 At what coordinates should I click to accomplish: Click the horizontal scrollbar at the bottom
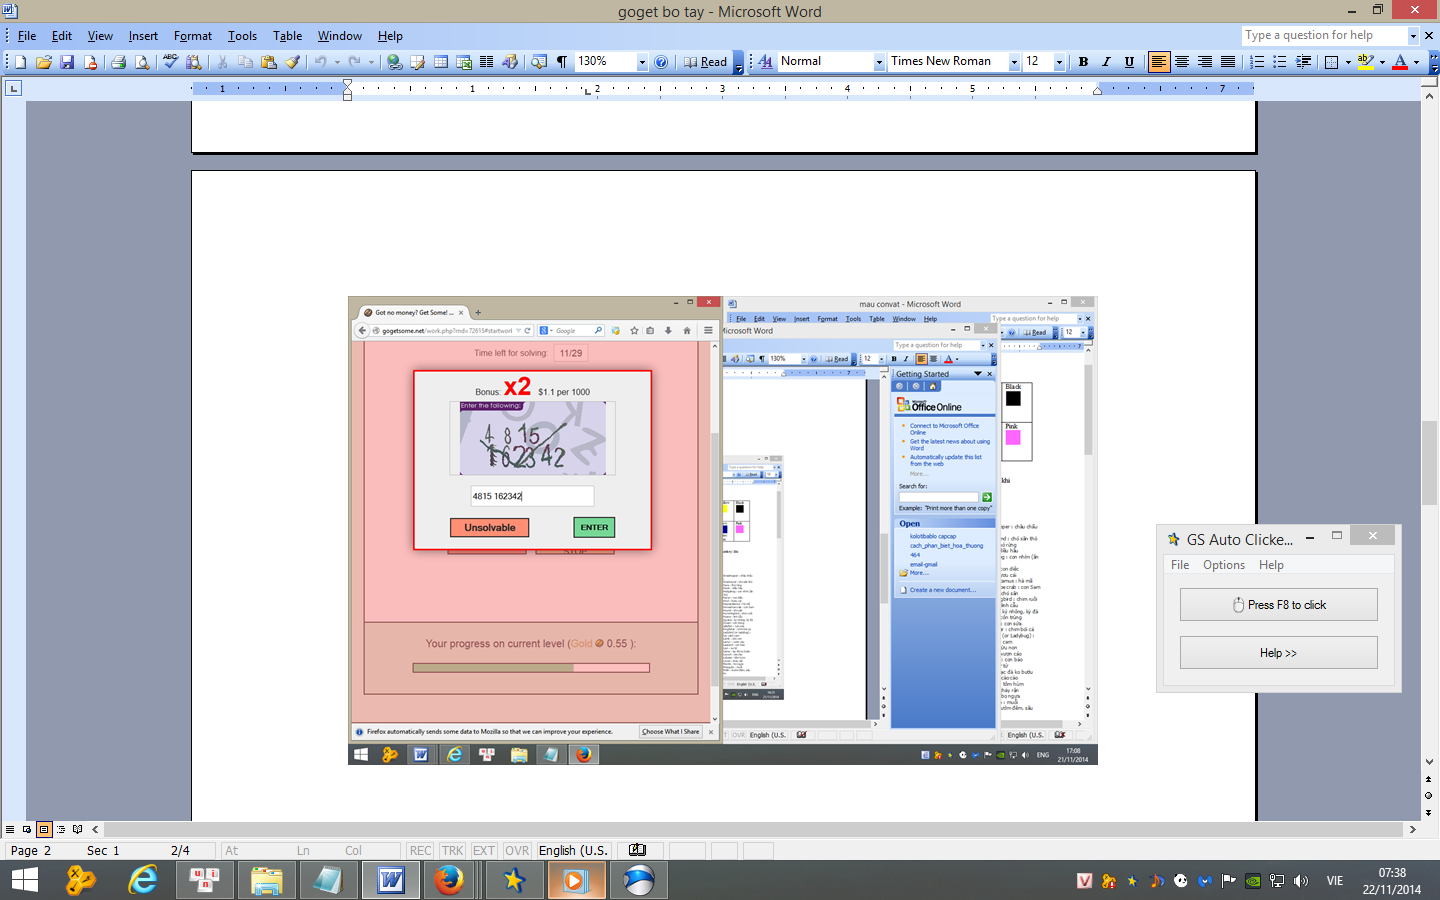[x=753, y=829]
